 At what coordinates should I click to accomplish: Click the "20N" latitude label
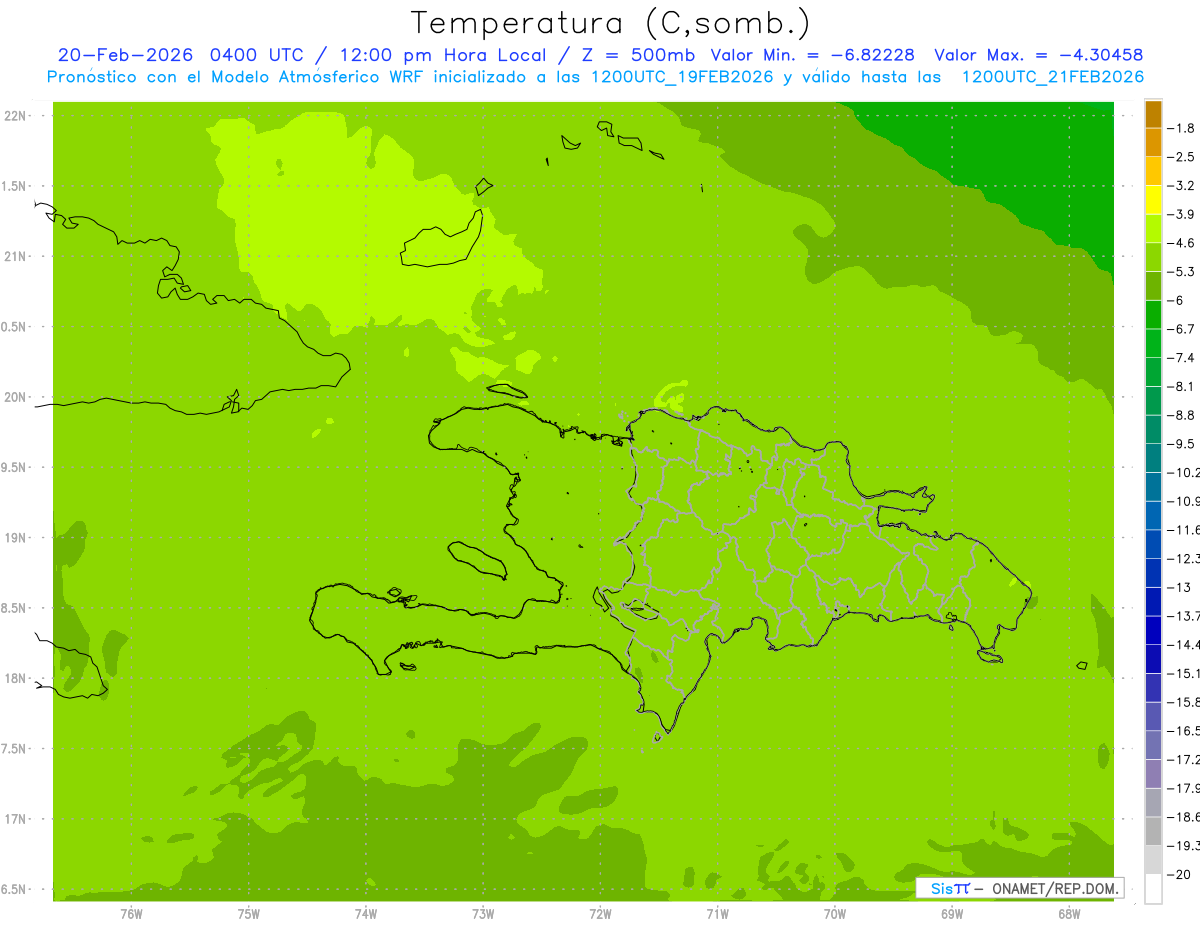point(16,397)
